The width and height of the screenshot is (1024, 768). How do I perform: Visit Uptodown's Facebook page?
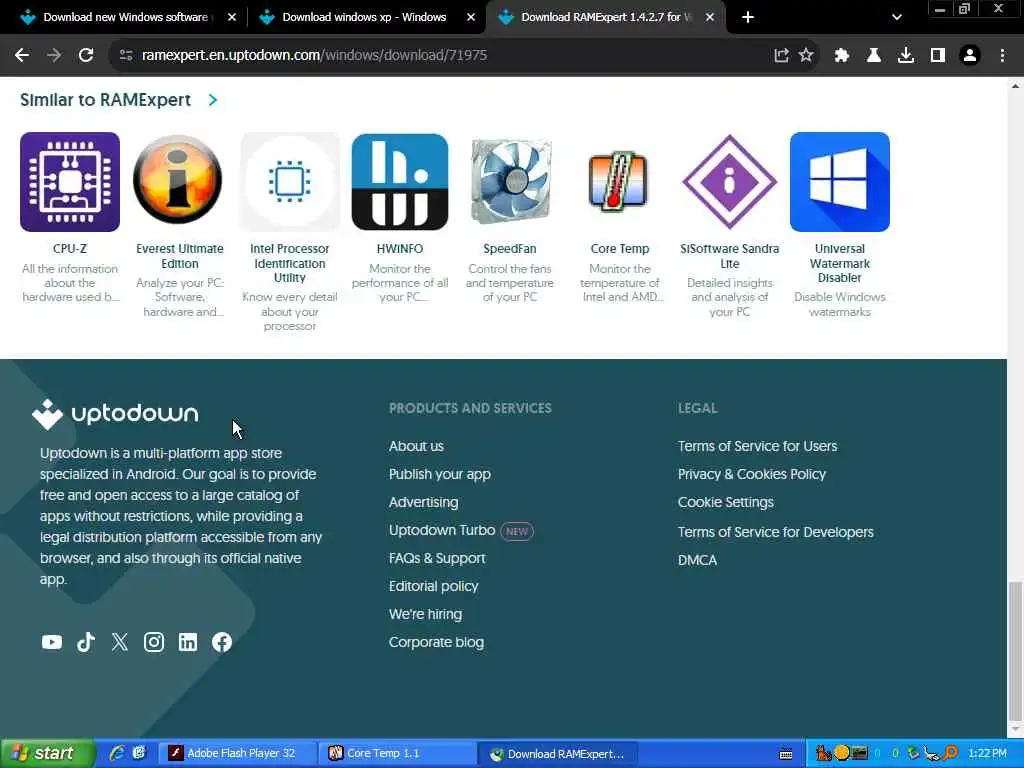(222, 642)
